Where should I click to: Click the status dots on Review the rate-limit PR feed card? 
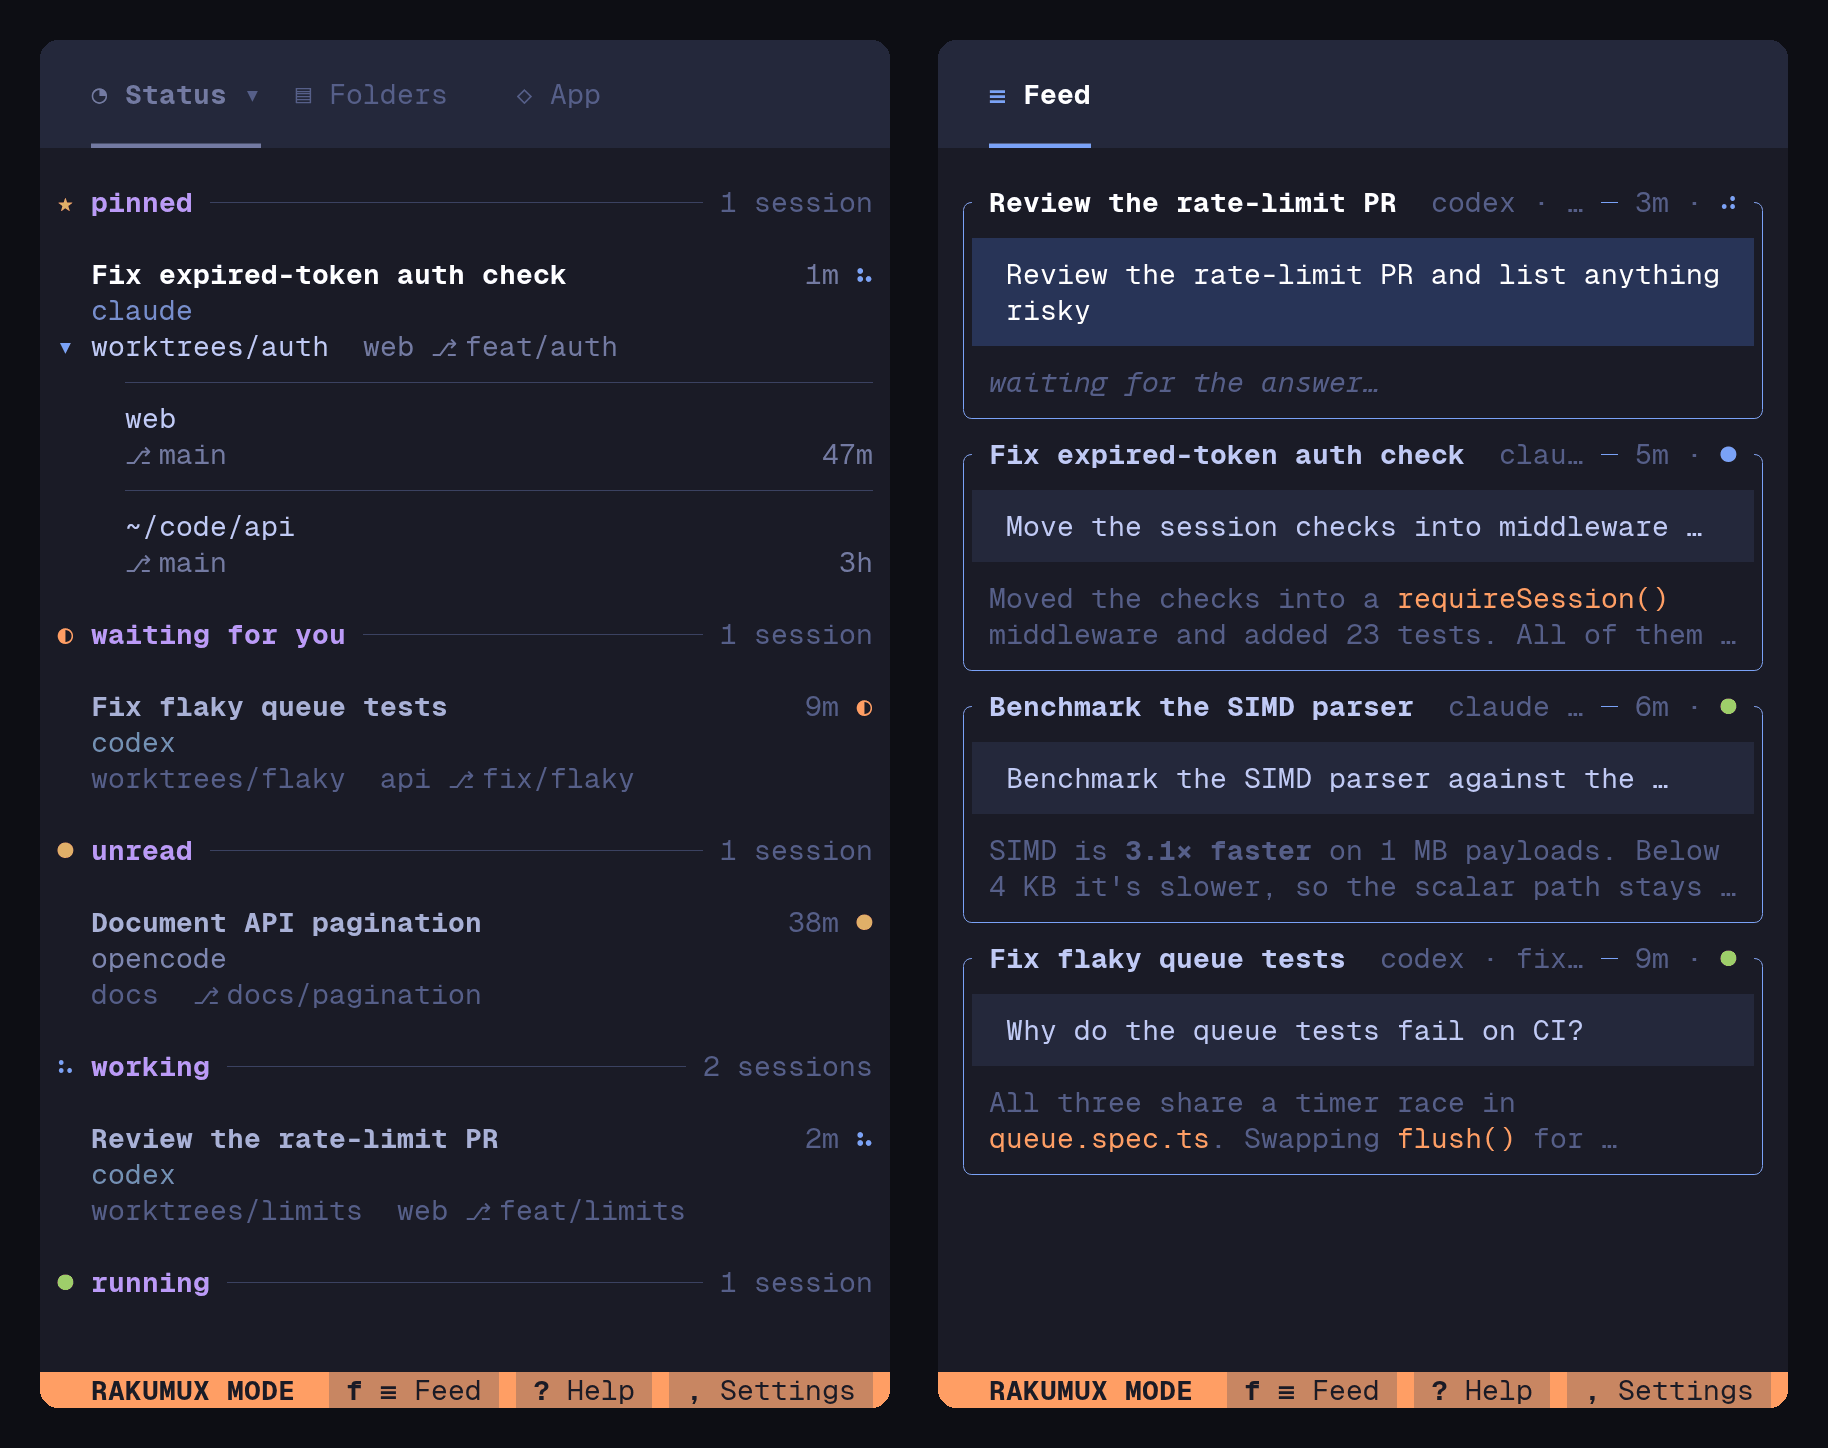pos(1728,204)
